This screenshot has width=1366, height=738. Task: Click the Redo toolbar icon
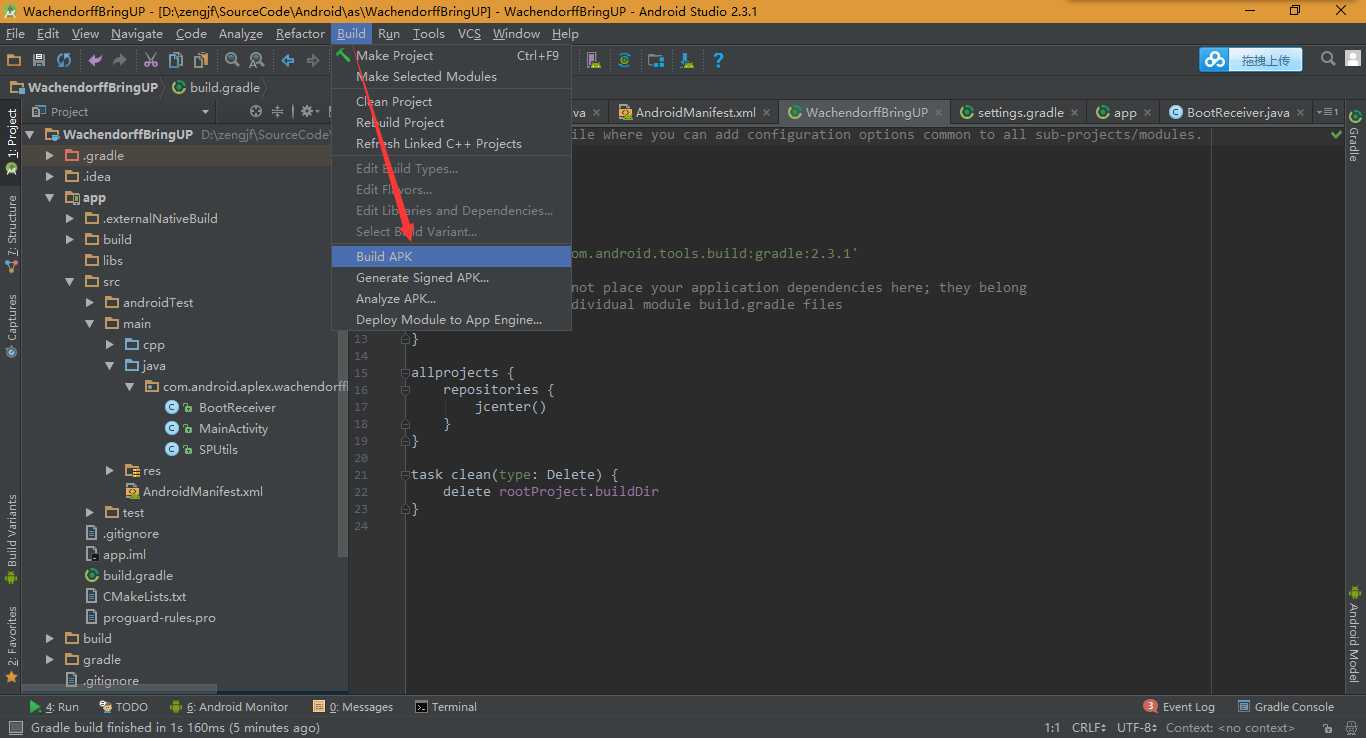pos(120,60)
